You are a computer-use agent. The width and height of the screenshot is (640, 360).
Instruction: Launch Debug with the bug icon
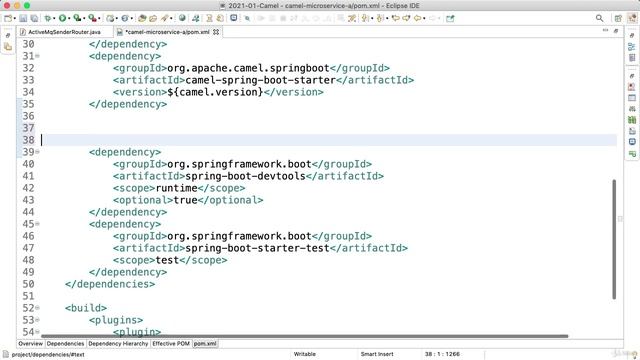point(48,18)
